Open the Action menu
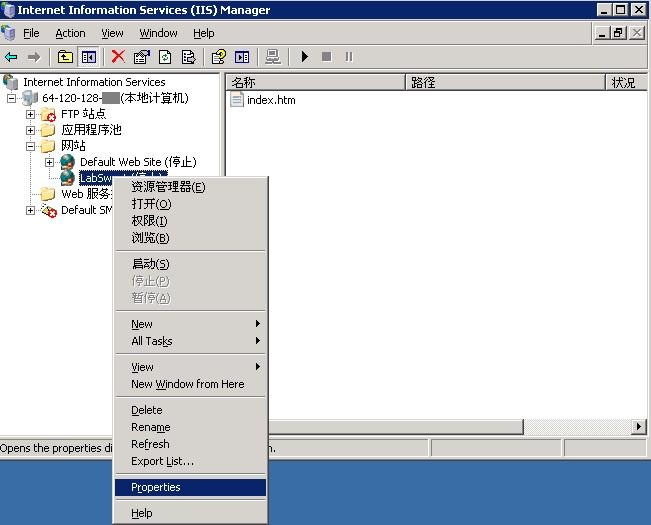 tap(71, 33)
